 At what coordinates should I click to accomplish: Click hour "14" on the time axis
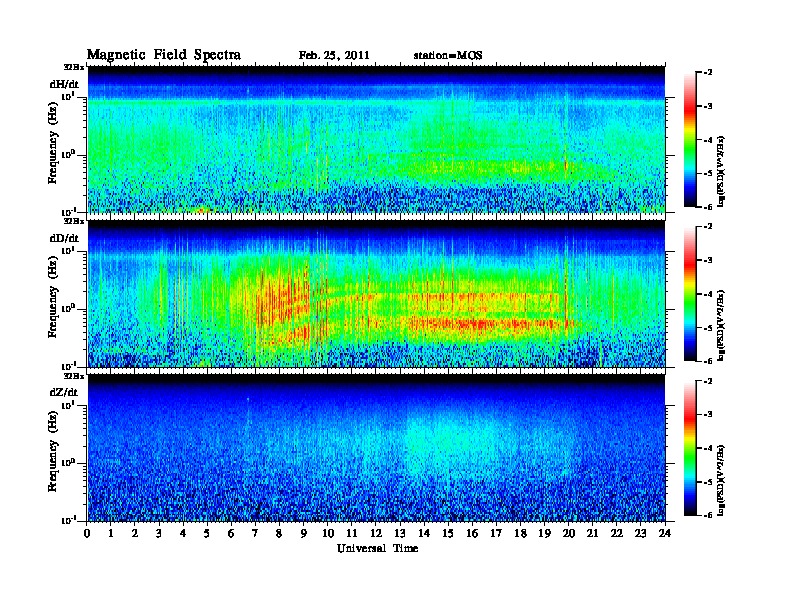(x=424, y=533)
